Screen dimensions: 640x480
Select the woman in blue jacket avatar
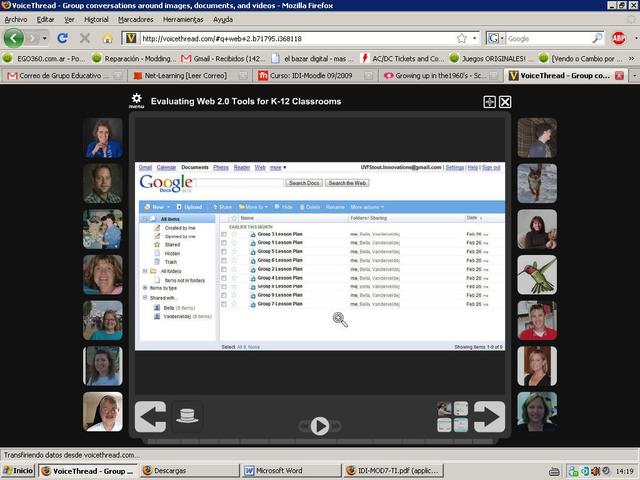pyautogui.click(x=103, y=138)
